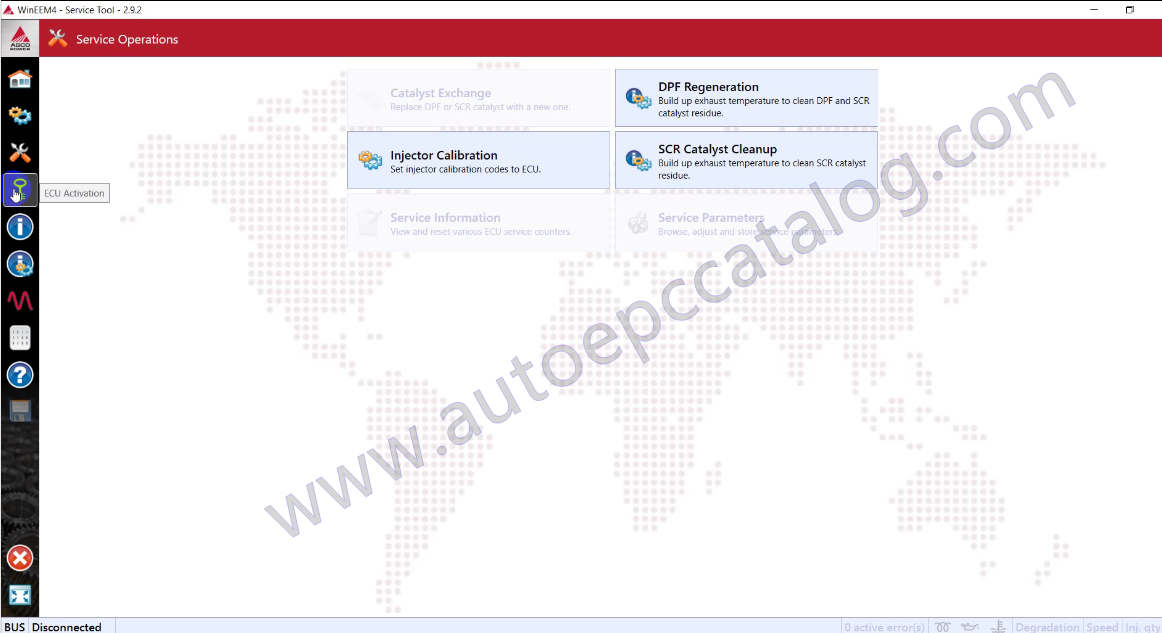Screen dimensions: 1162x633
Task: Click the DPF Regeneration card icon
Action: coord(638,99)
